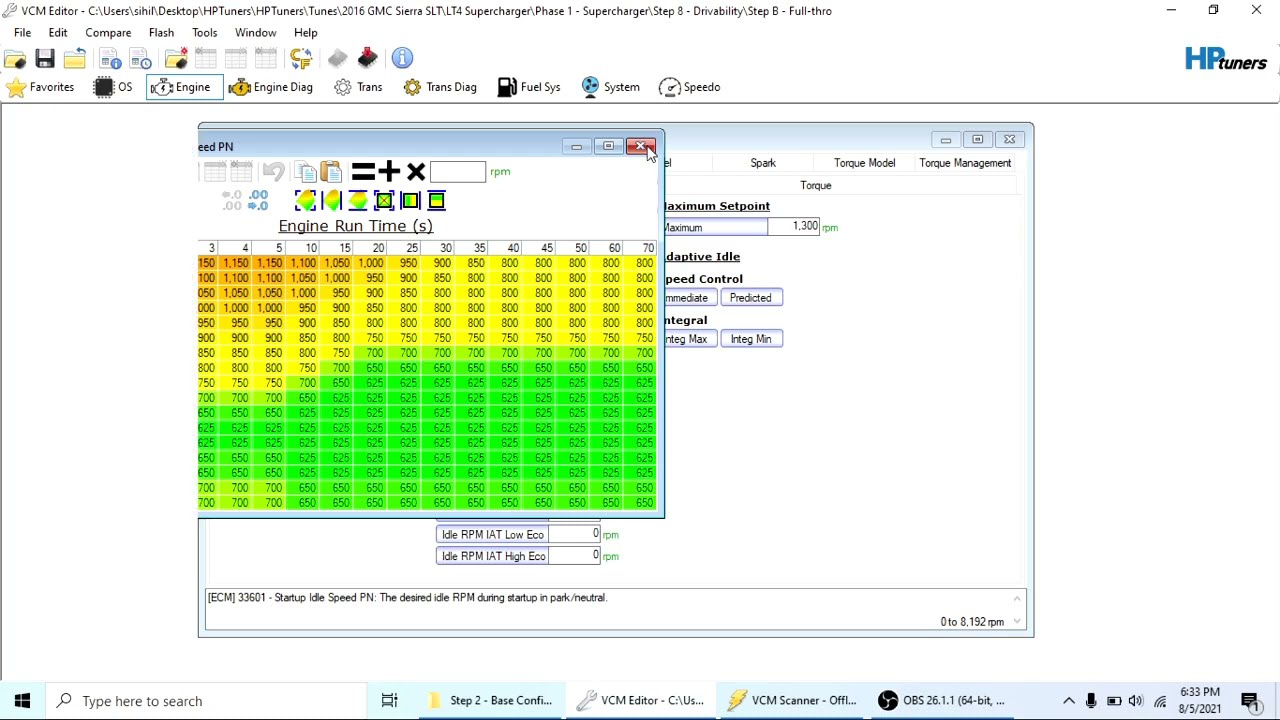
Task: Click the horizontal fill box icon
Action: pos(410,201)
